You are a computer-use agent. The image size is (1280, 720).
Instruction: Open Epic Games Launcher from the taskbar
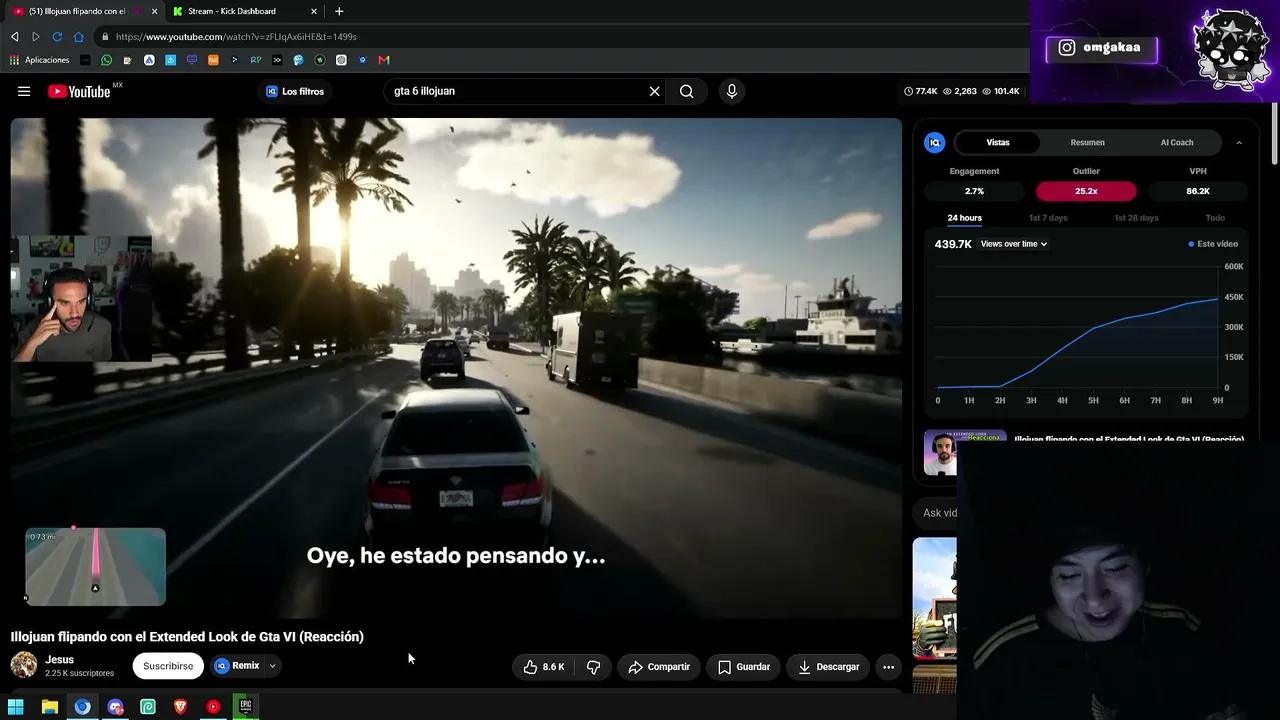[246, 707]
